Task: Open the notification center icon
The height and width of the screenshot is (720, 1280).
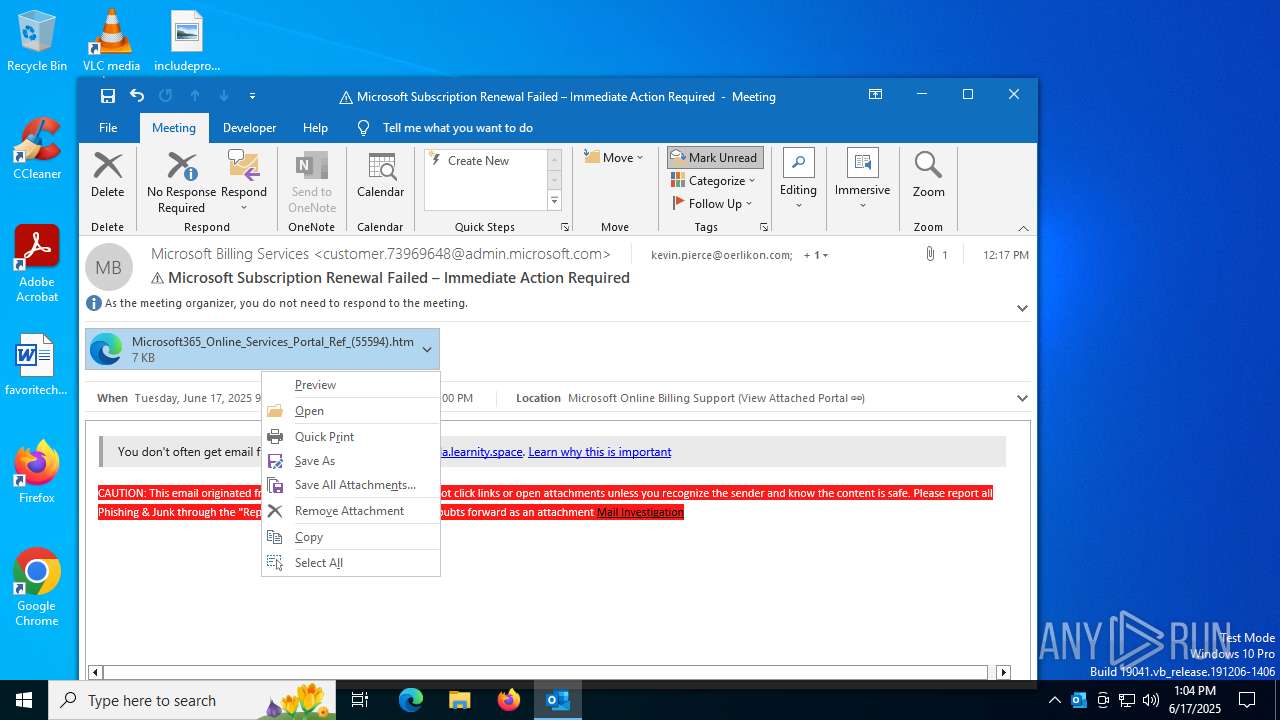Action: 1247,700
